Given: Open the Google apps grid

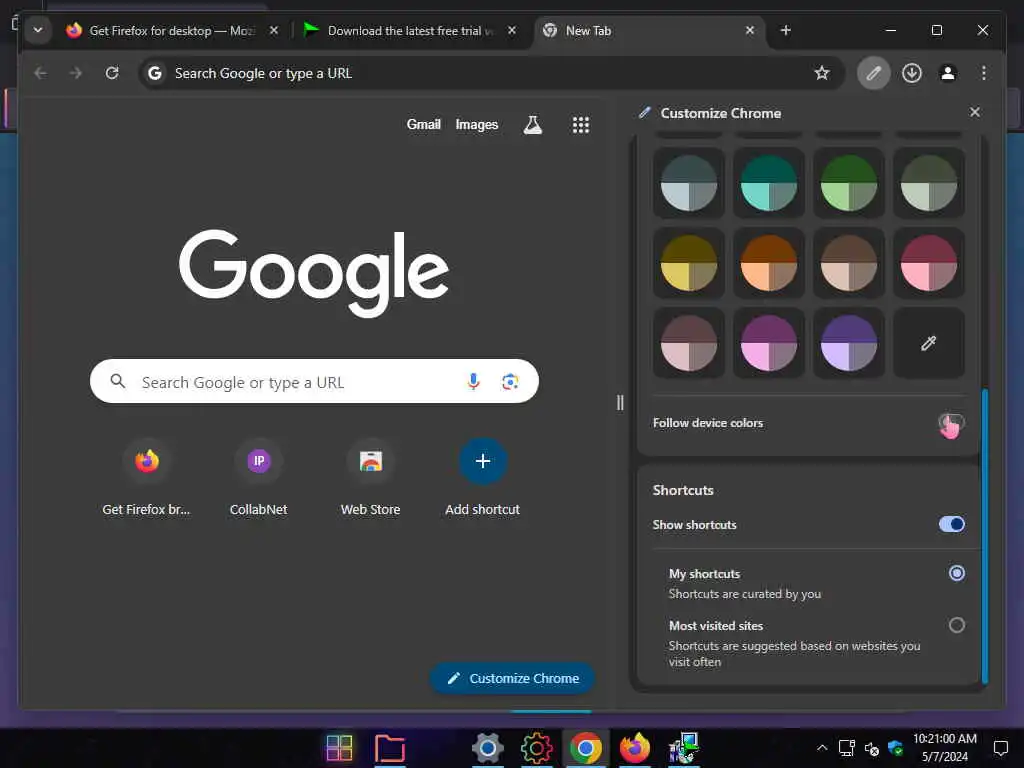Looking at the screenshot, I should point(581,124).
